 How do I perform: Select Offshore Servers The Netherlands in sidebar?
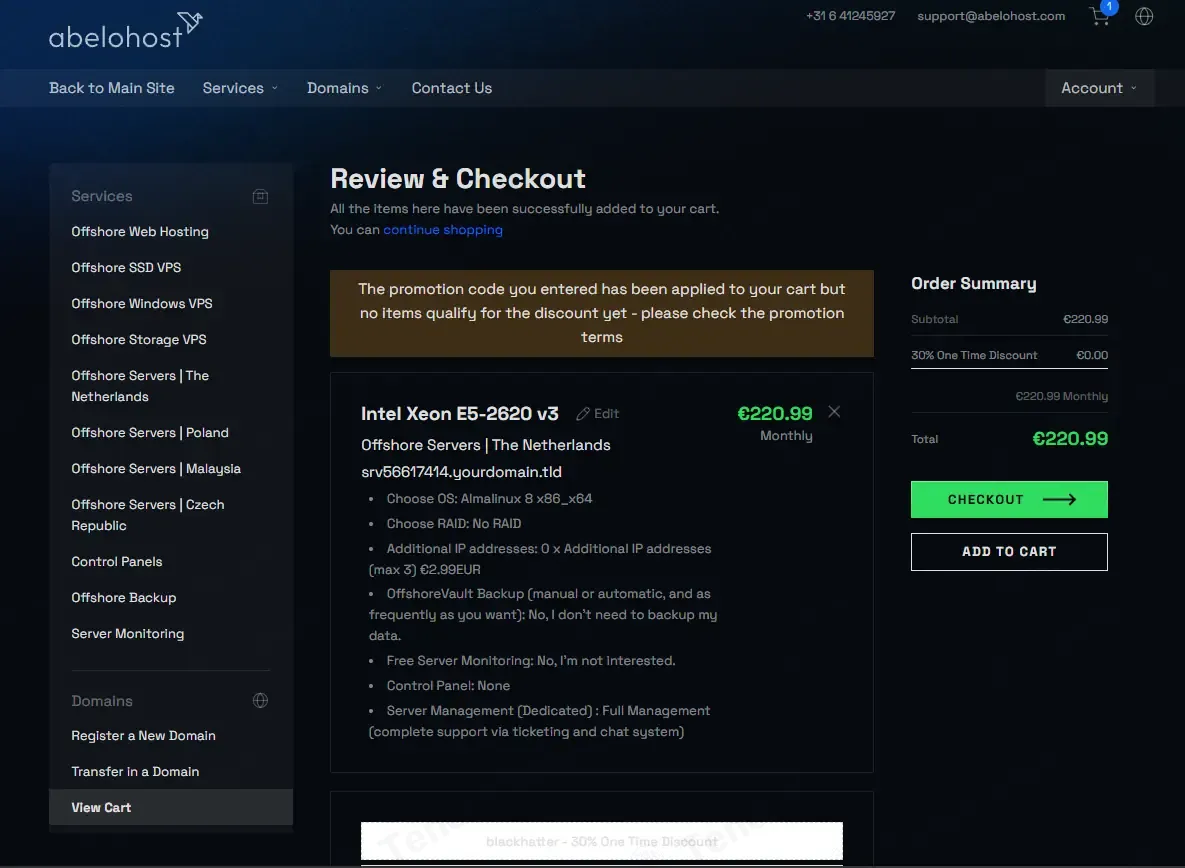pos(140,386)
